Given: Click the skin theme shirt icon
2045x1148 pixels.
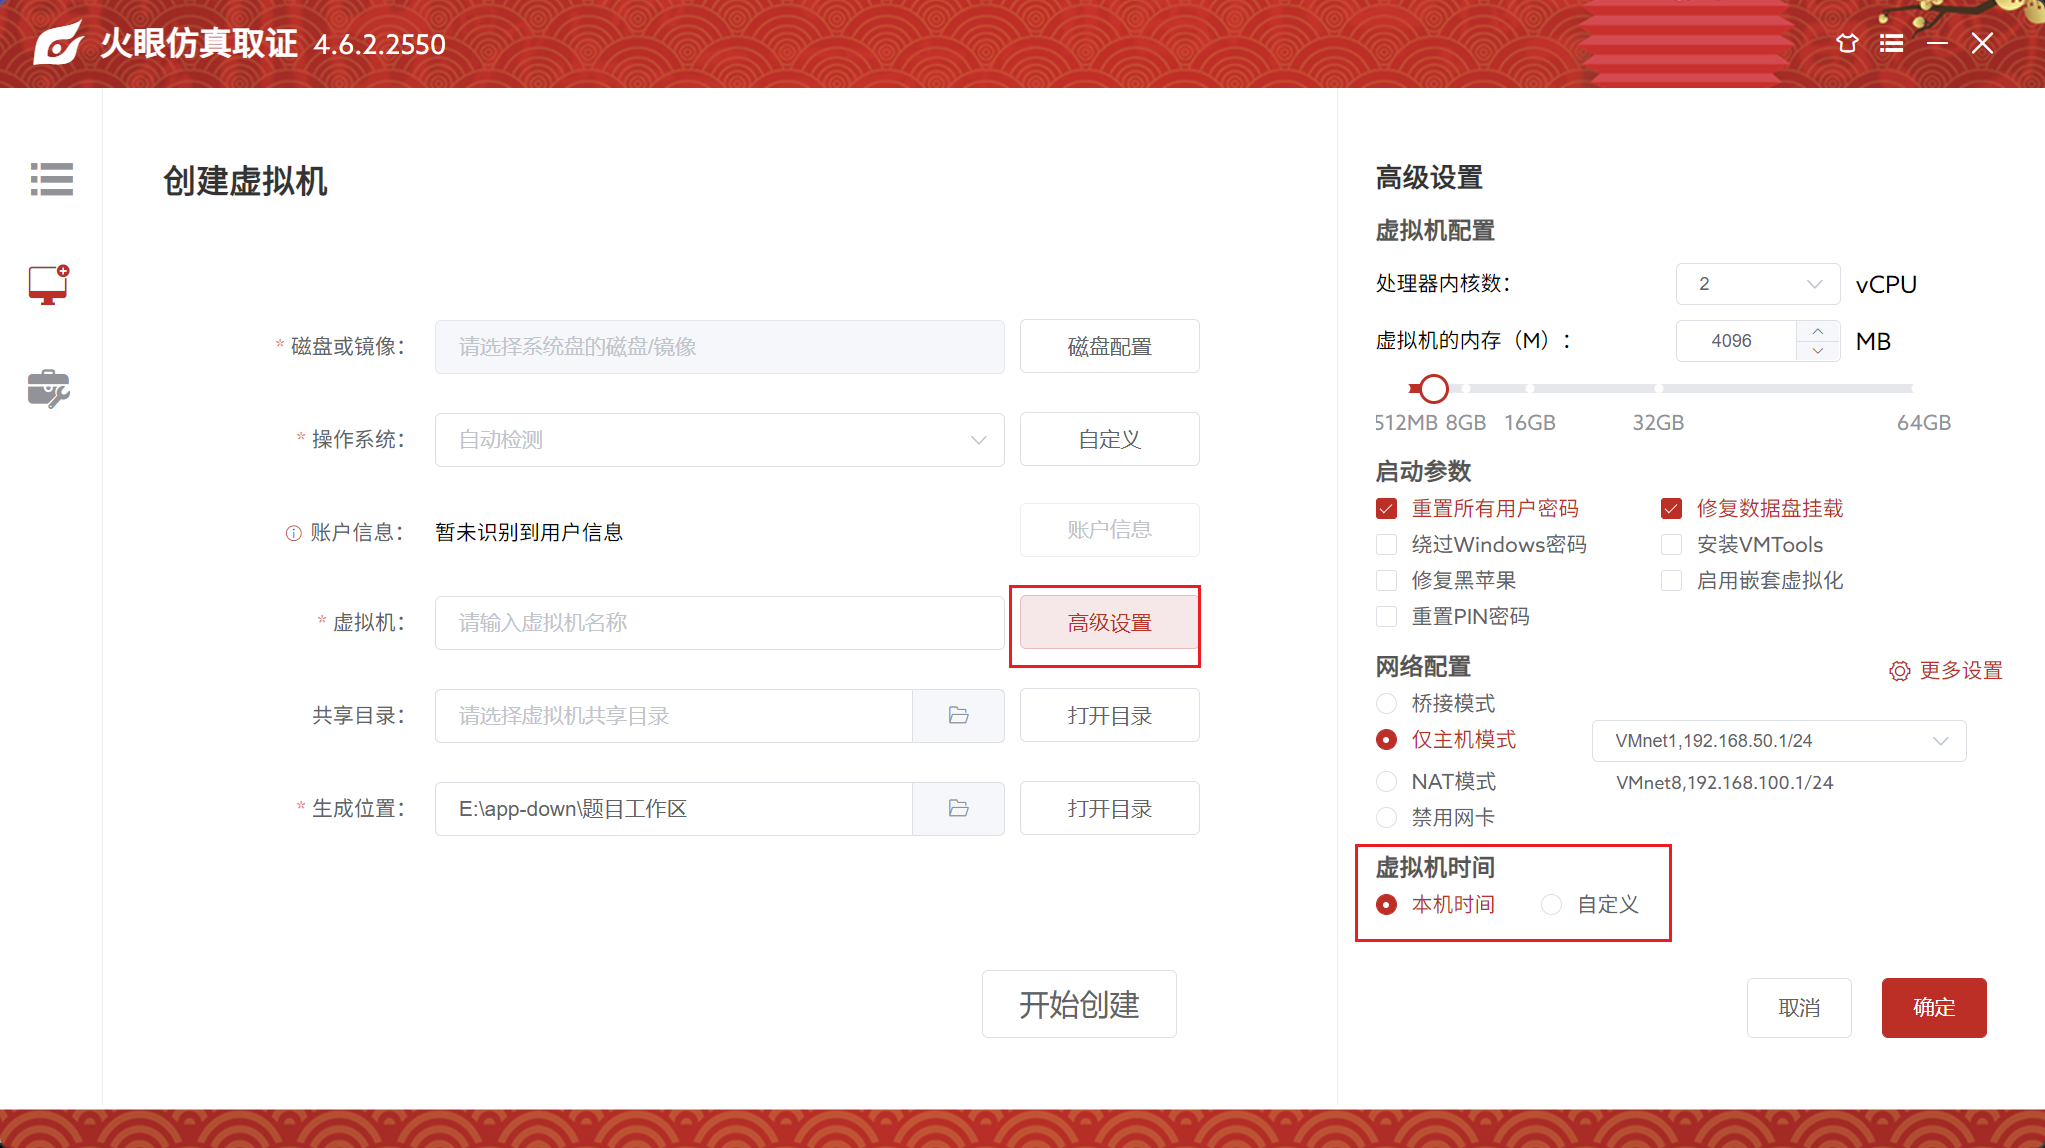Looking at the screenshot, I should click(1847, 43).
